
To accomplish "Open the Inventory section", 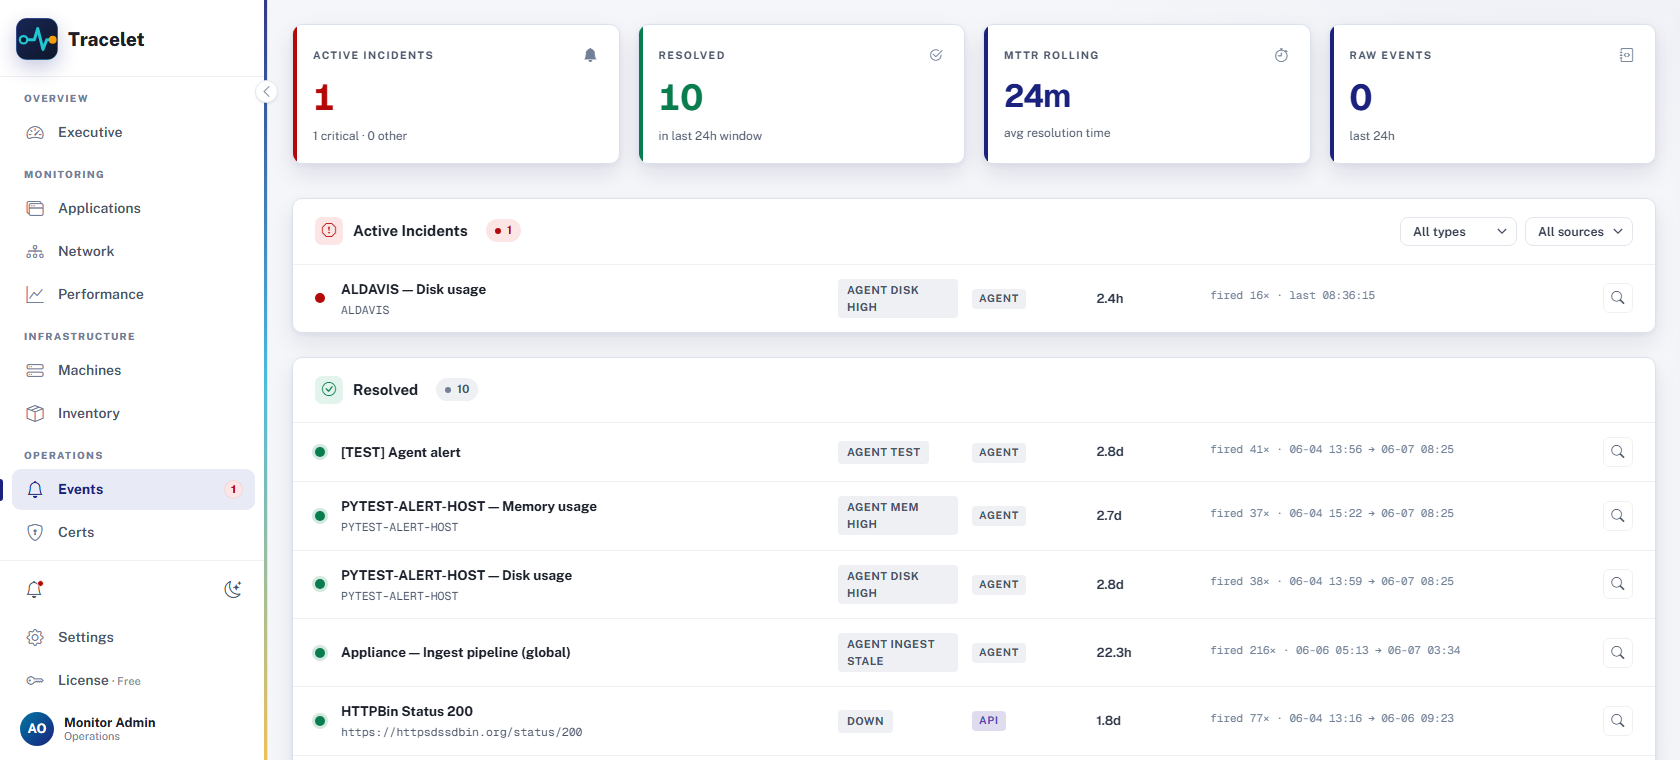I will 133,413.
